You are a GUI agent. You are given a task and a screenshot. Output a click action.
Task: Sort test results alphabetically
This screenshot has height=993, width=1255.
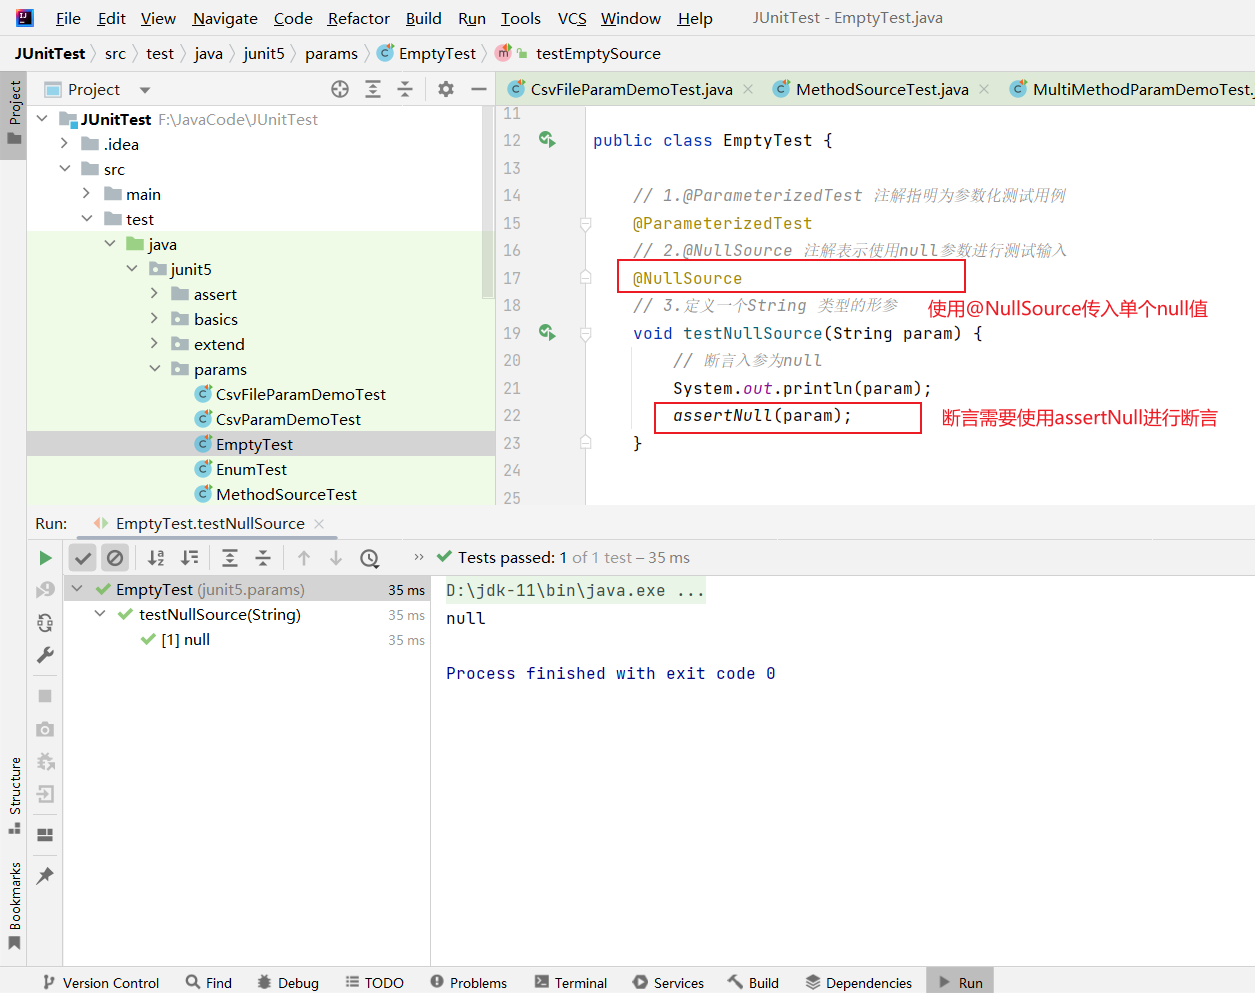156,558
